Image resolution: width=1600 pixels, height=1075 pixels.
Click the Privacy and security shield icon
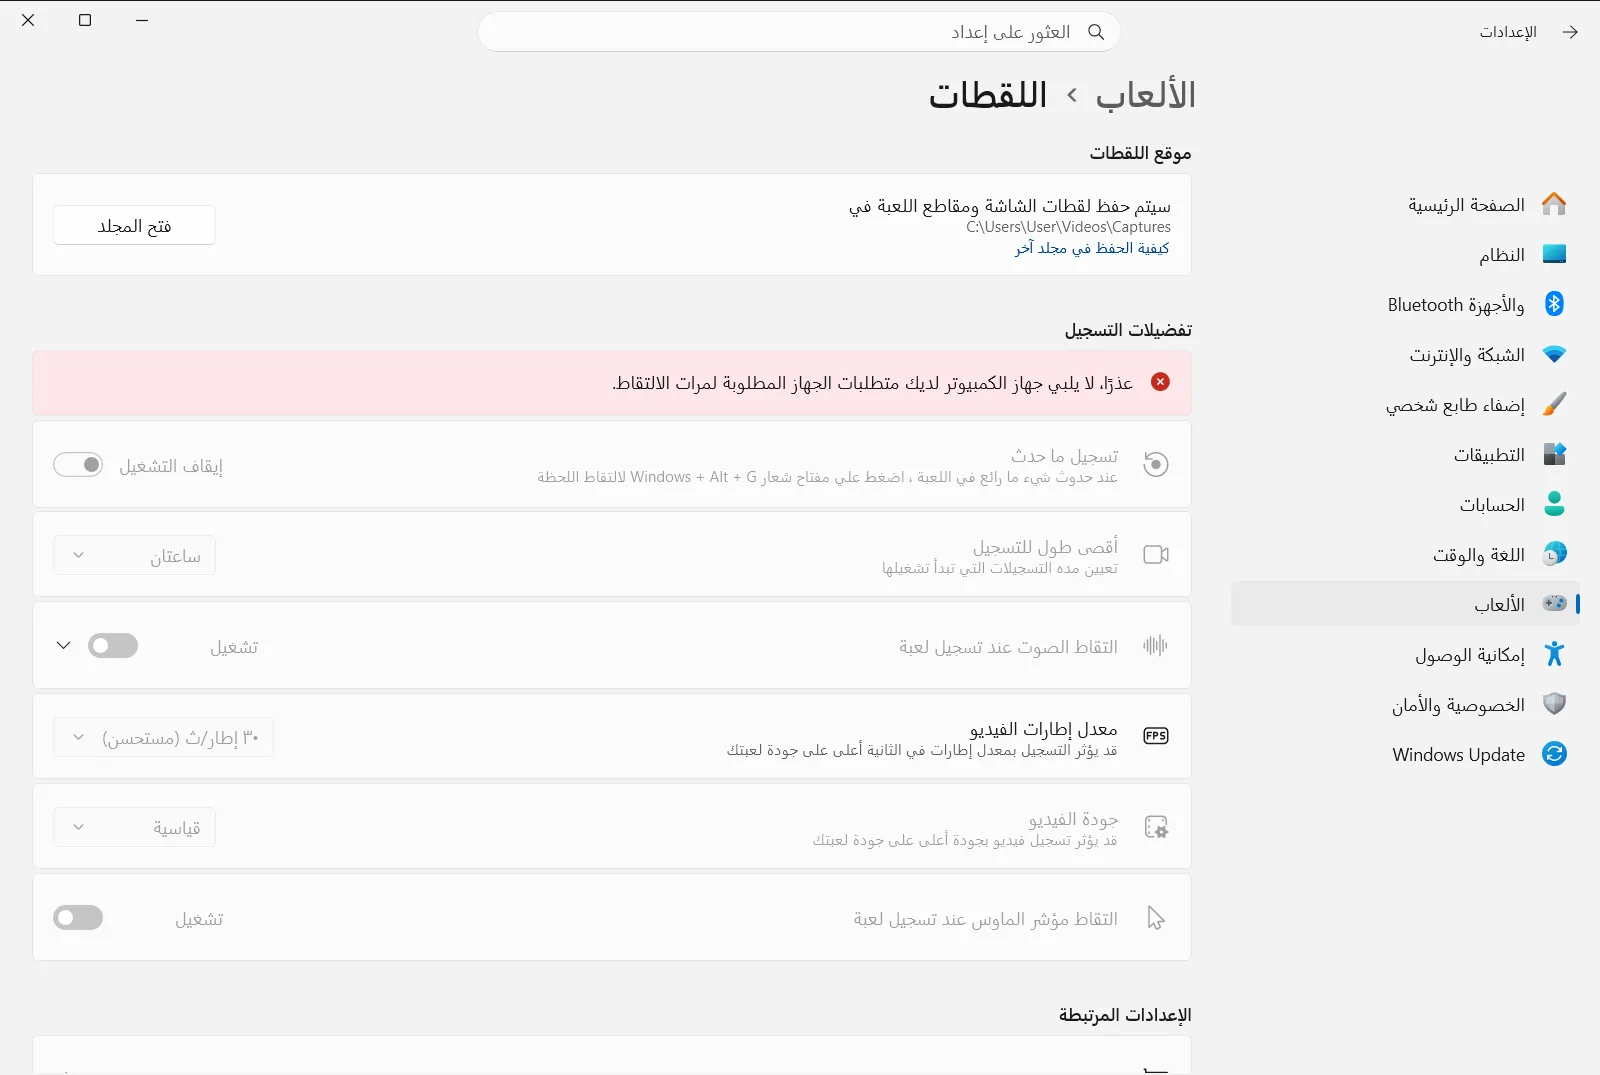[x=1554, y=704]
